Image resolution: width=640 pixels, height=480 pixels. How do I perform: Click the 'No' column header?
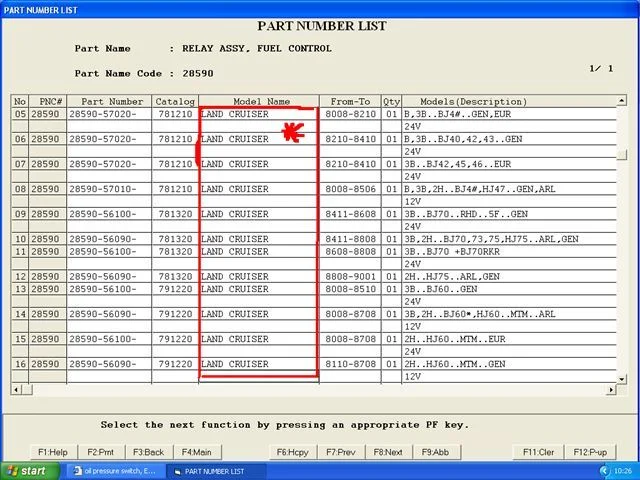click(20, 101)
